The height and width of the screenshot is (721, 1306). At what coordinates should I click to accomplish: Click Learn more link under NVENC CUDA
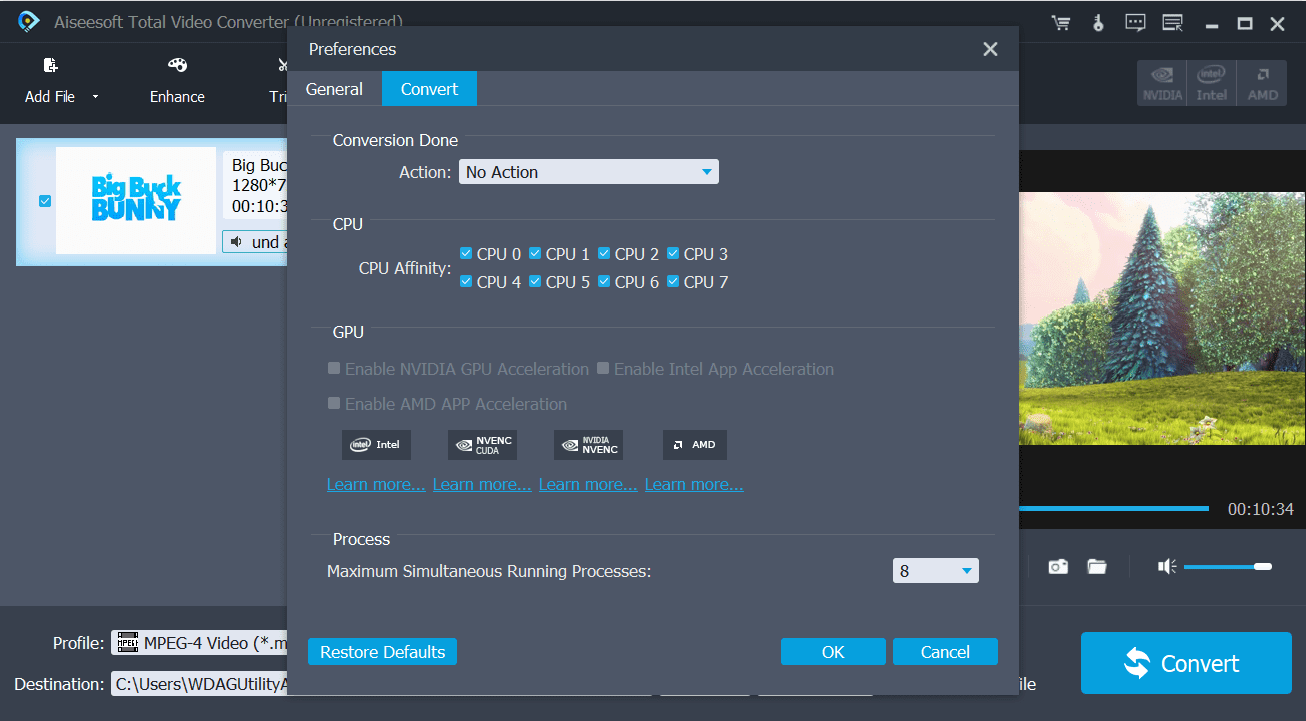482,484
